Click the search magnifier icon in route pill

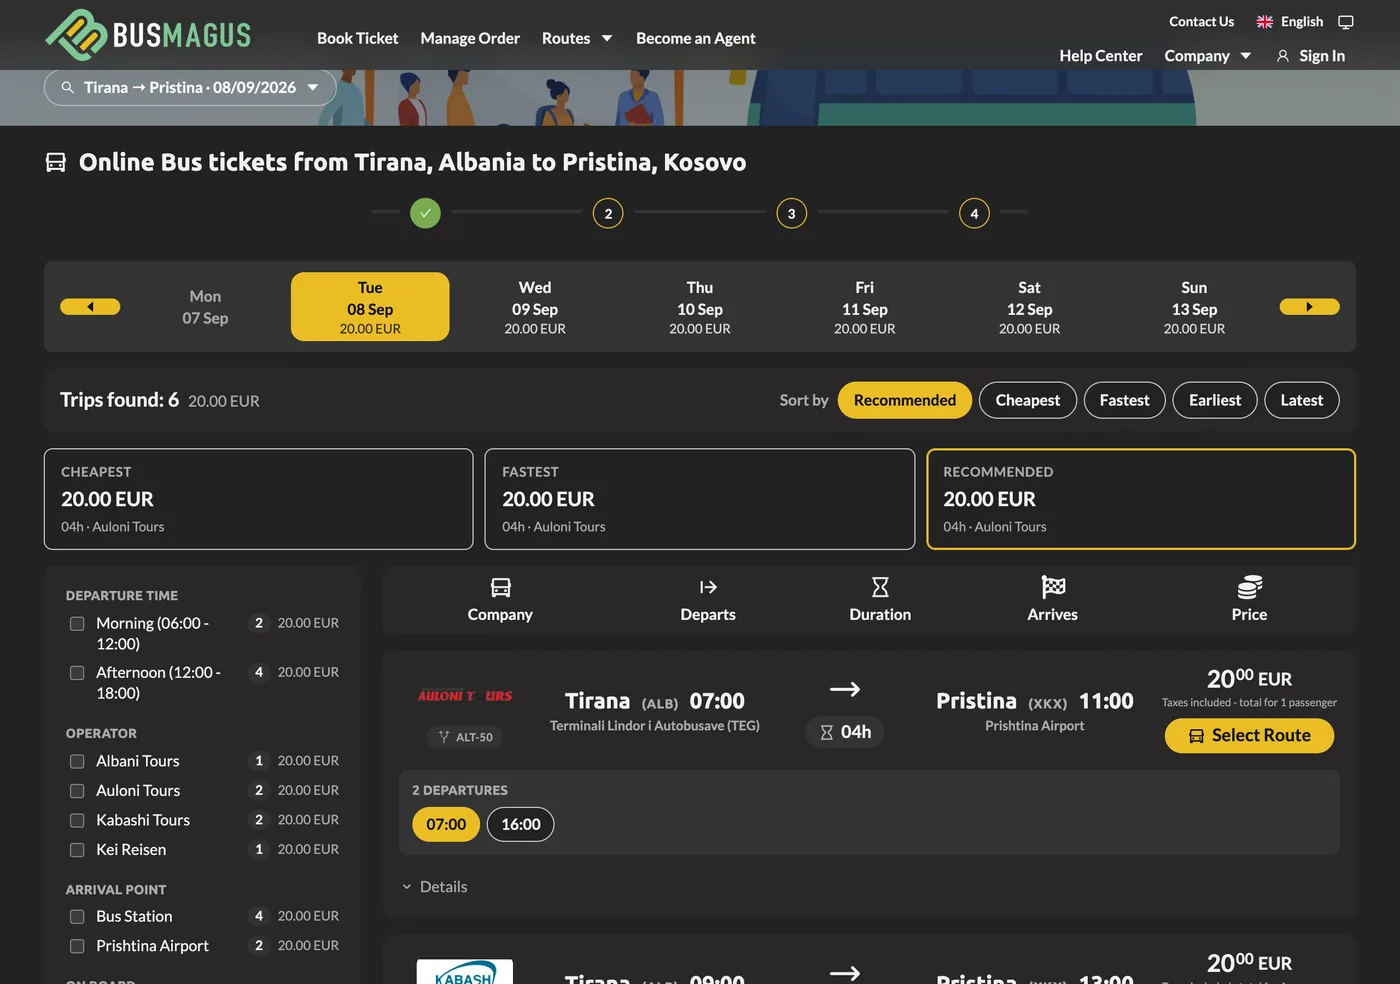(x=68, y=88)
